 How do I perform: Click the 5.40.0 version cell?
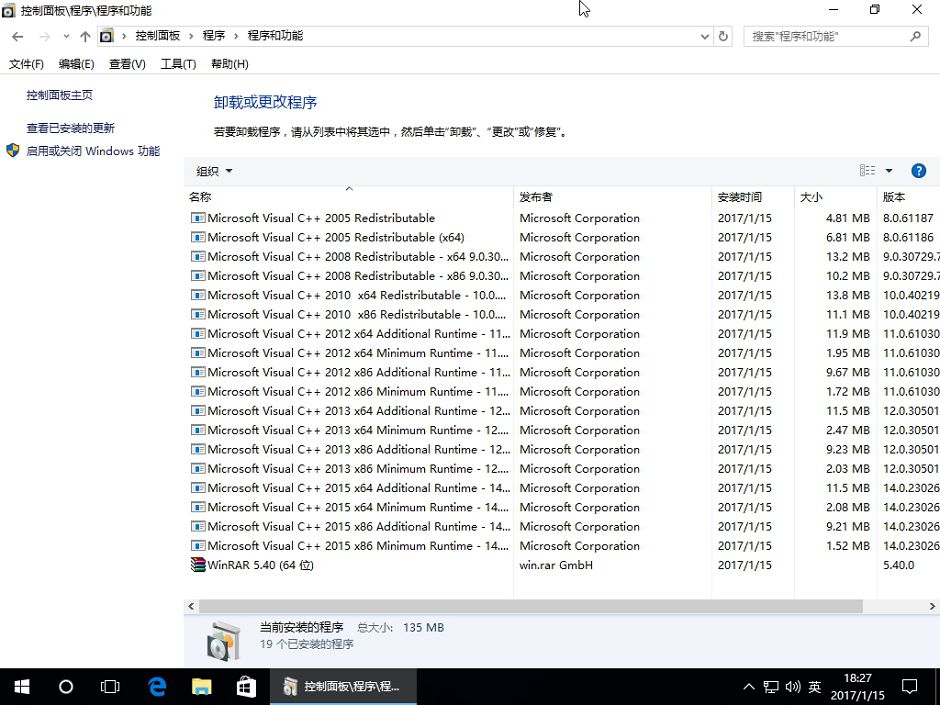(x=898, y=565)
